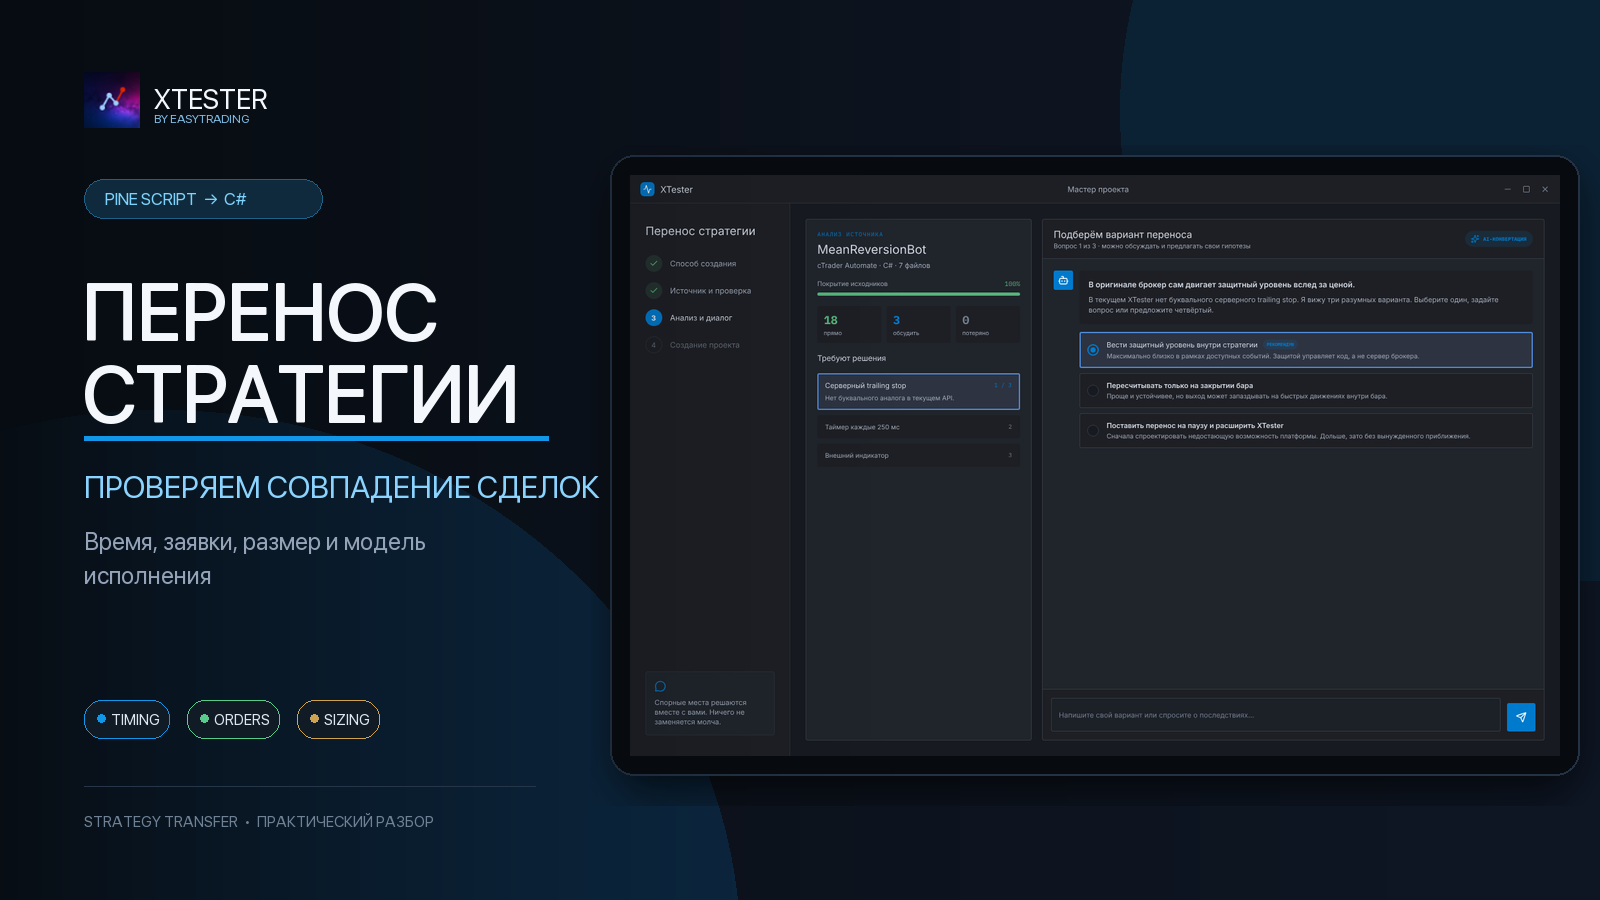Open the 'Серверный trailing stop' issue card
The height and width of the screenshot is (900, 1600).
(x=918, y=391)
